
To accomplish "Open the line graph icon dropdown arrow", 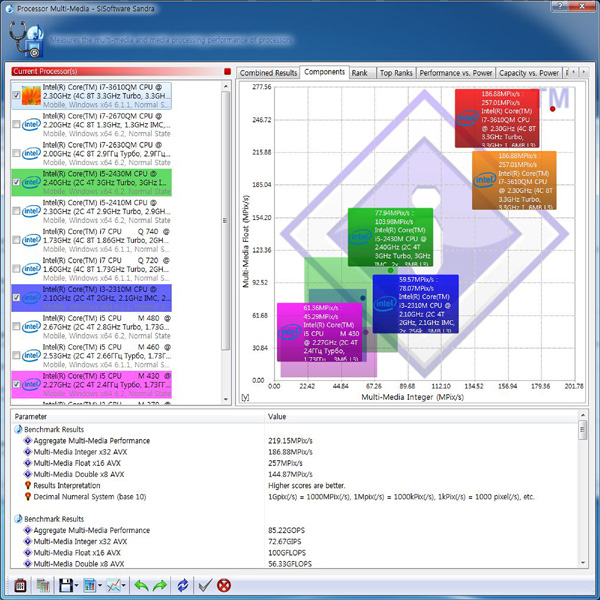I will [124, 585].
